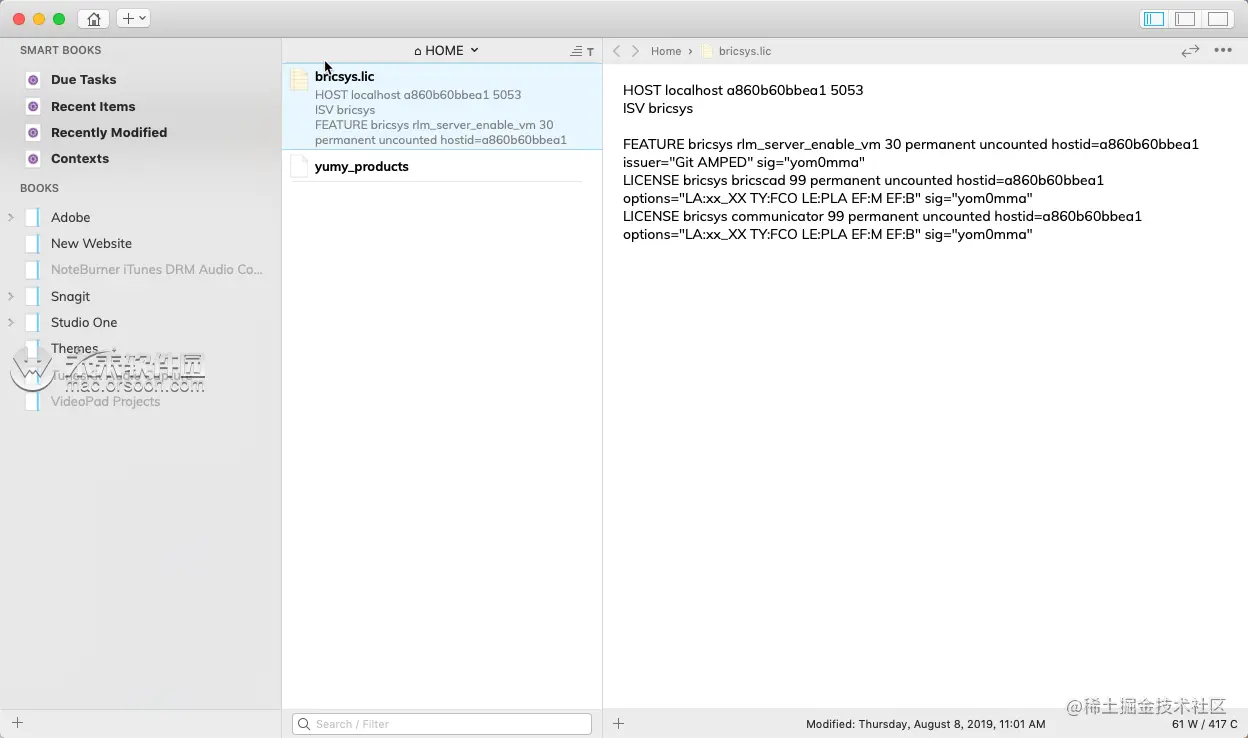
Task: Click the LICENSE bricsys bricscad line
Action: [x=863, y=180]
